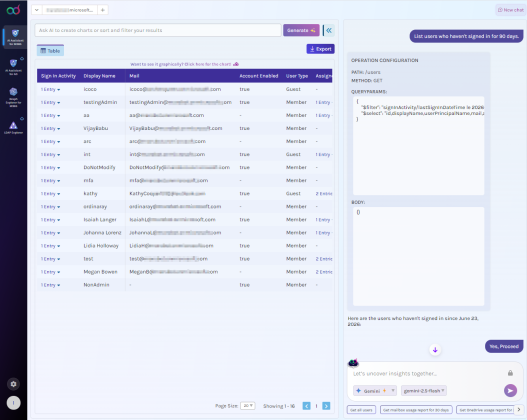Open LDAP Explorer in sidebar
Viewport: 527px width, 420px height.
coord(13,128)
